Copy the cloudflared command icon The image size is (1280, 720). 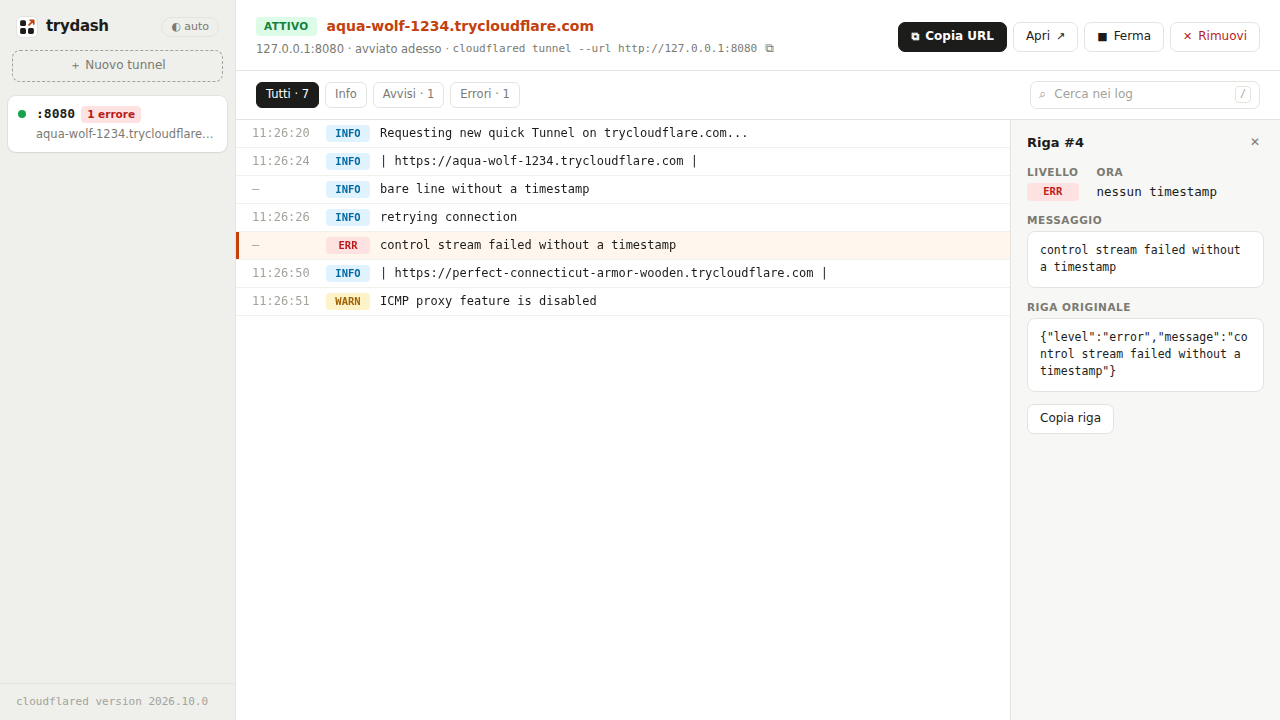(x=769, y=48)
